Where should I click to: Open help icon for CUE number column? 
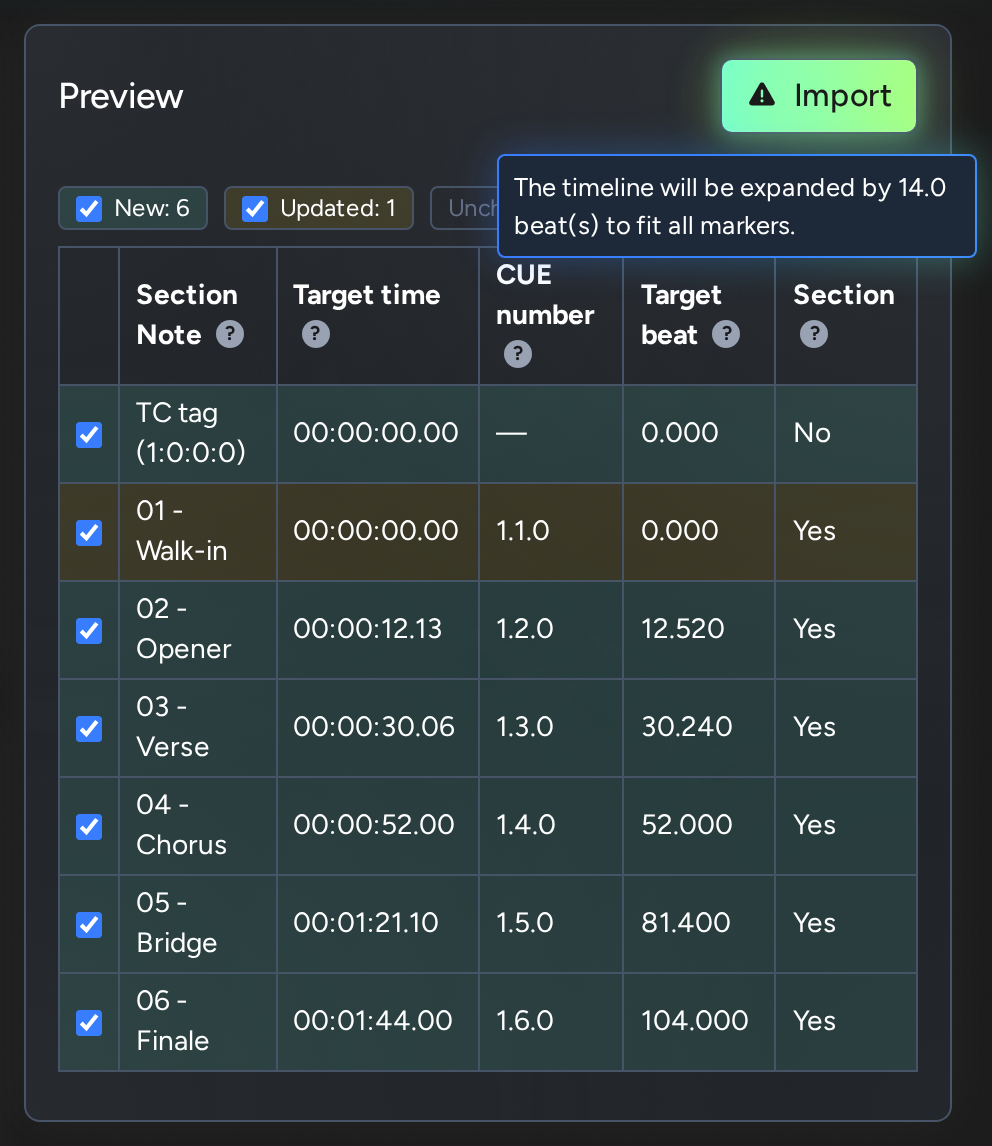(x=518, y=354)
